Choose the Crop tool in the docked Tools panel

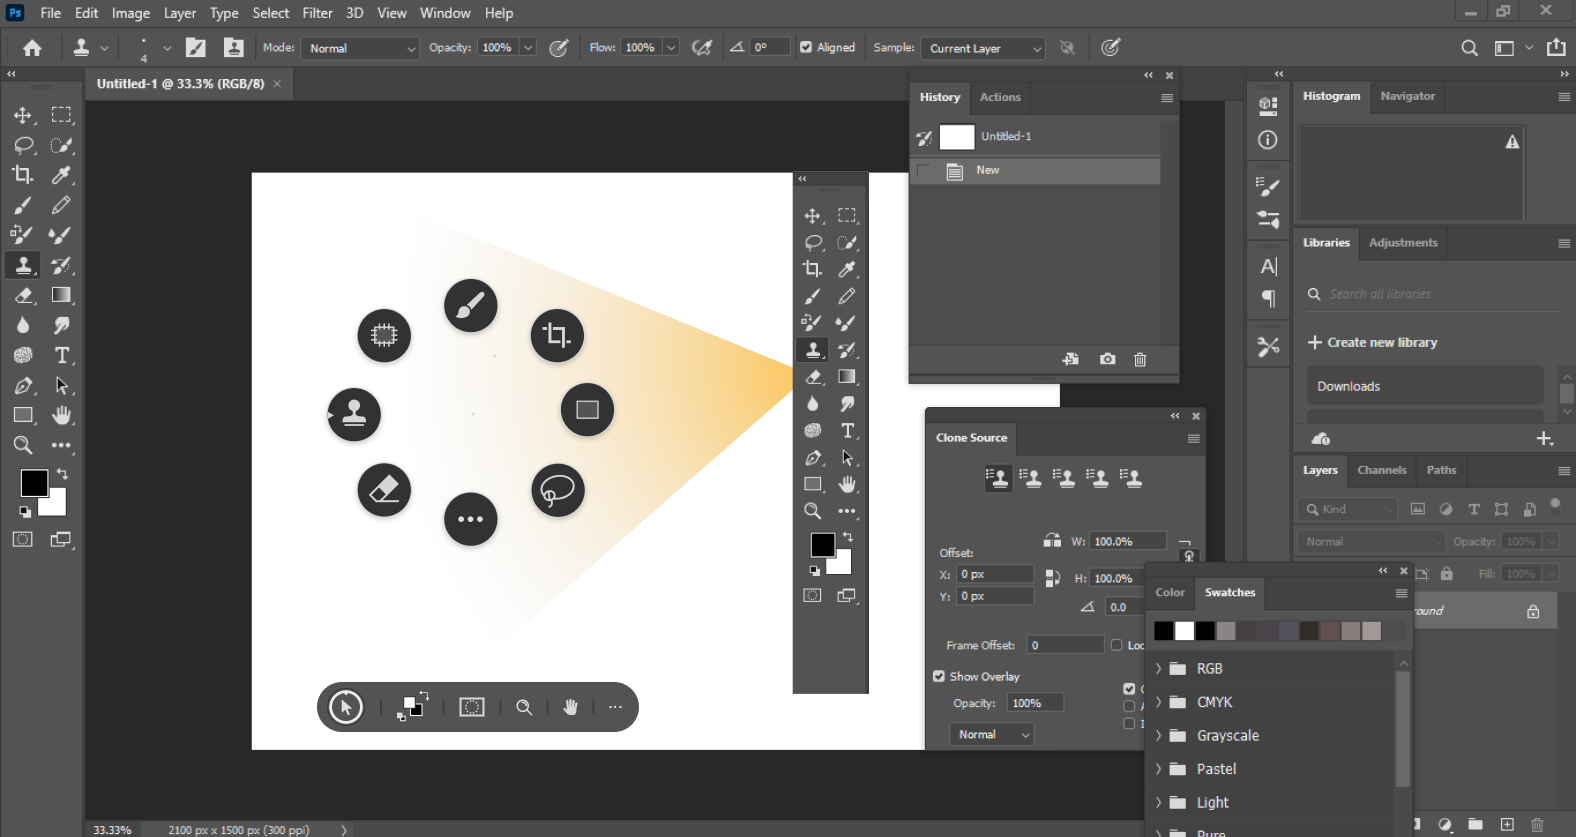[x=22, y=175]
